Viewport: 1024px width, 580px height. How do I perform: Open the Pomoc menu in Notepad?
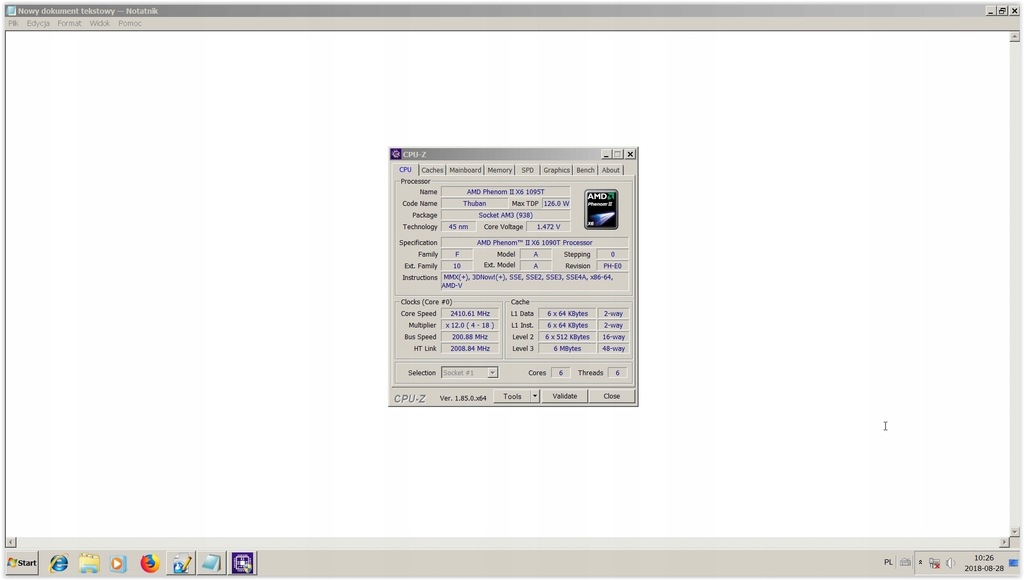[x=130, y=23]
